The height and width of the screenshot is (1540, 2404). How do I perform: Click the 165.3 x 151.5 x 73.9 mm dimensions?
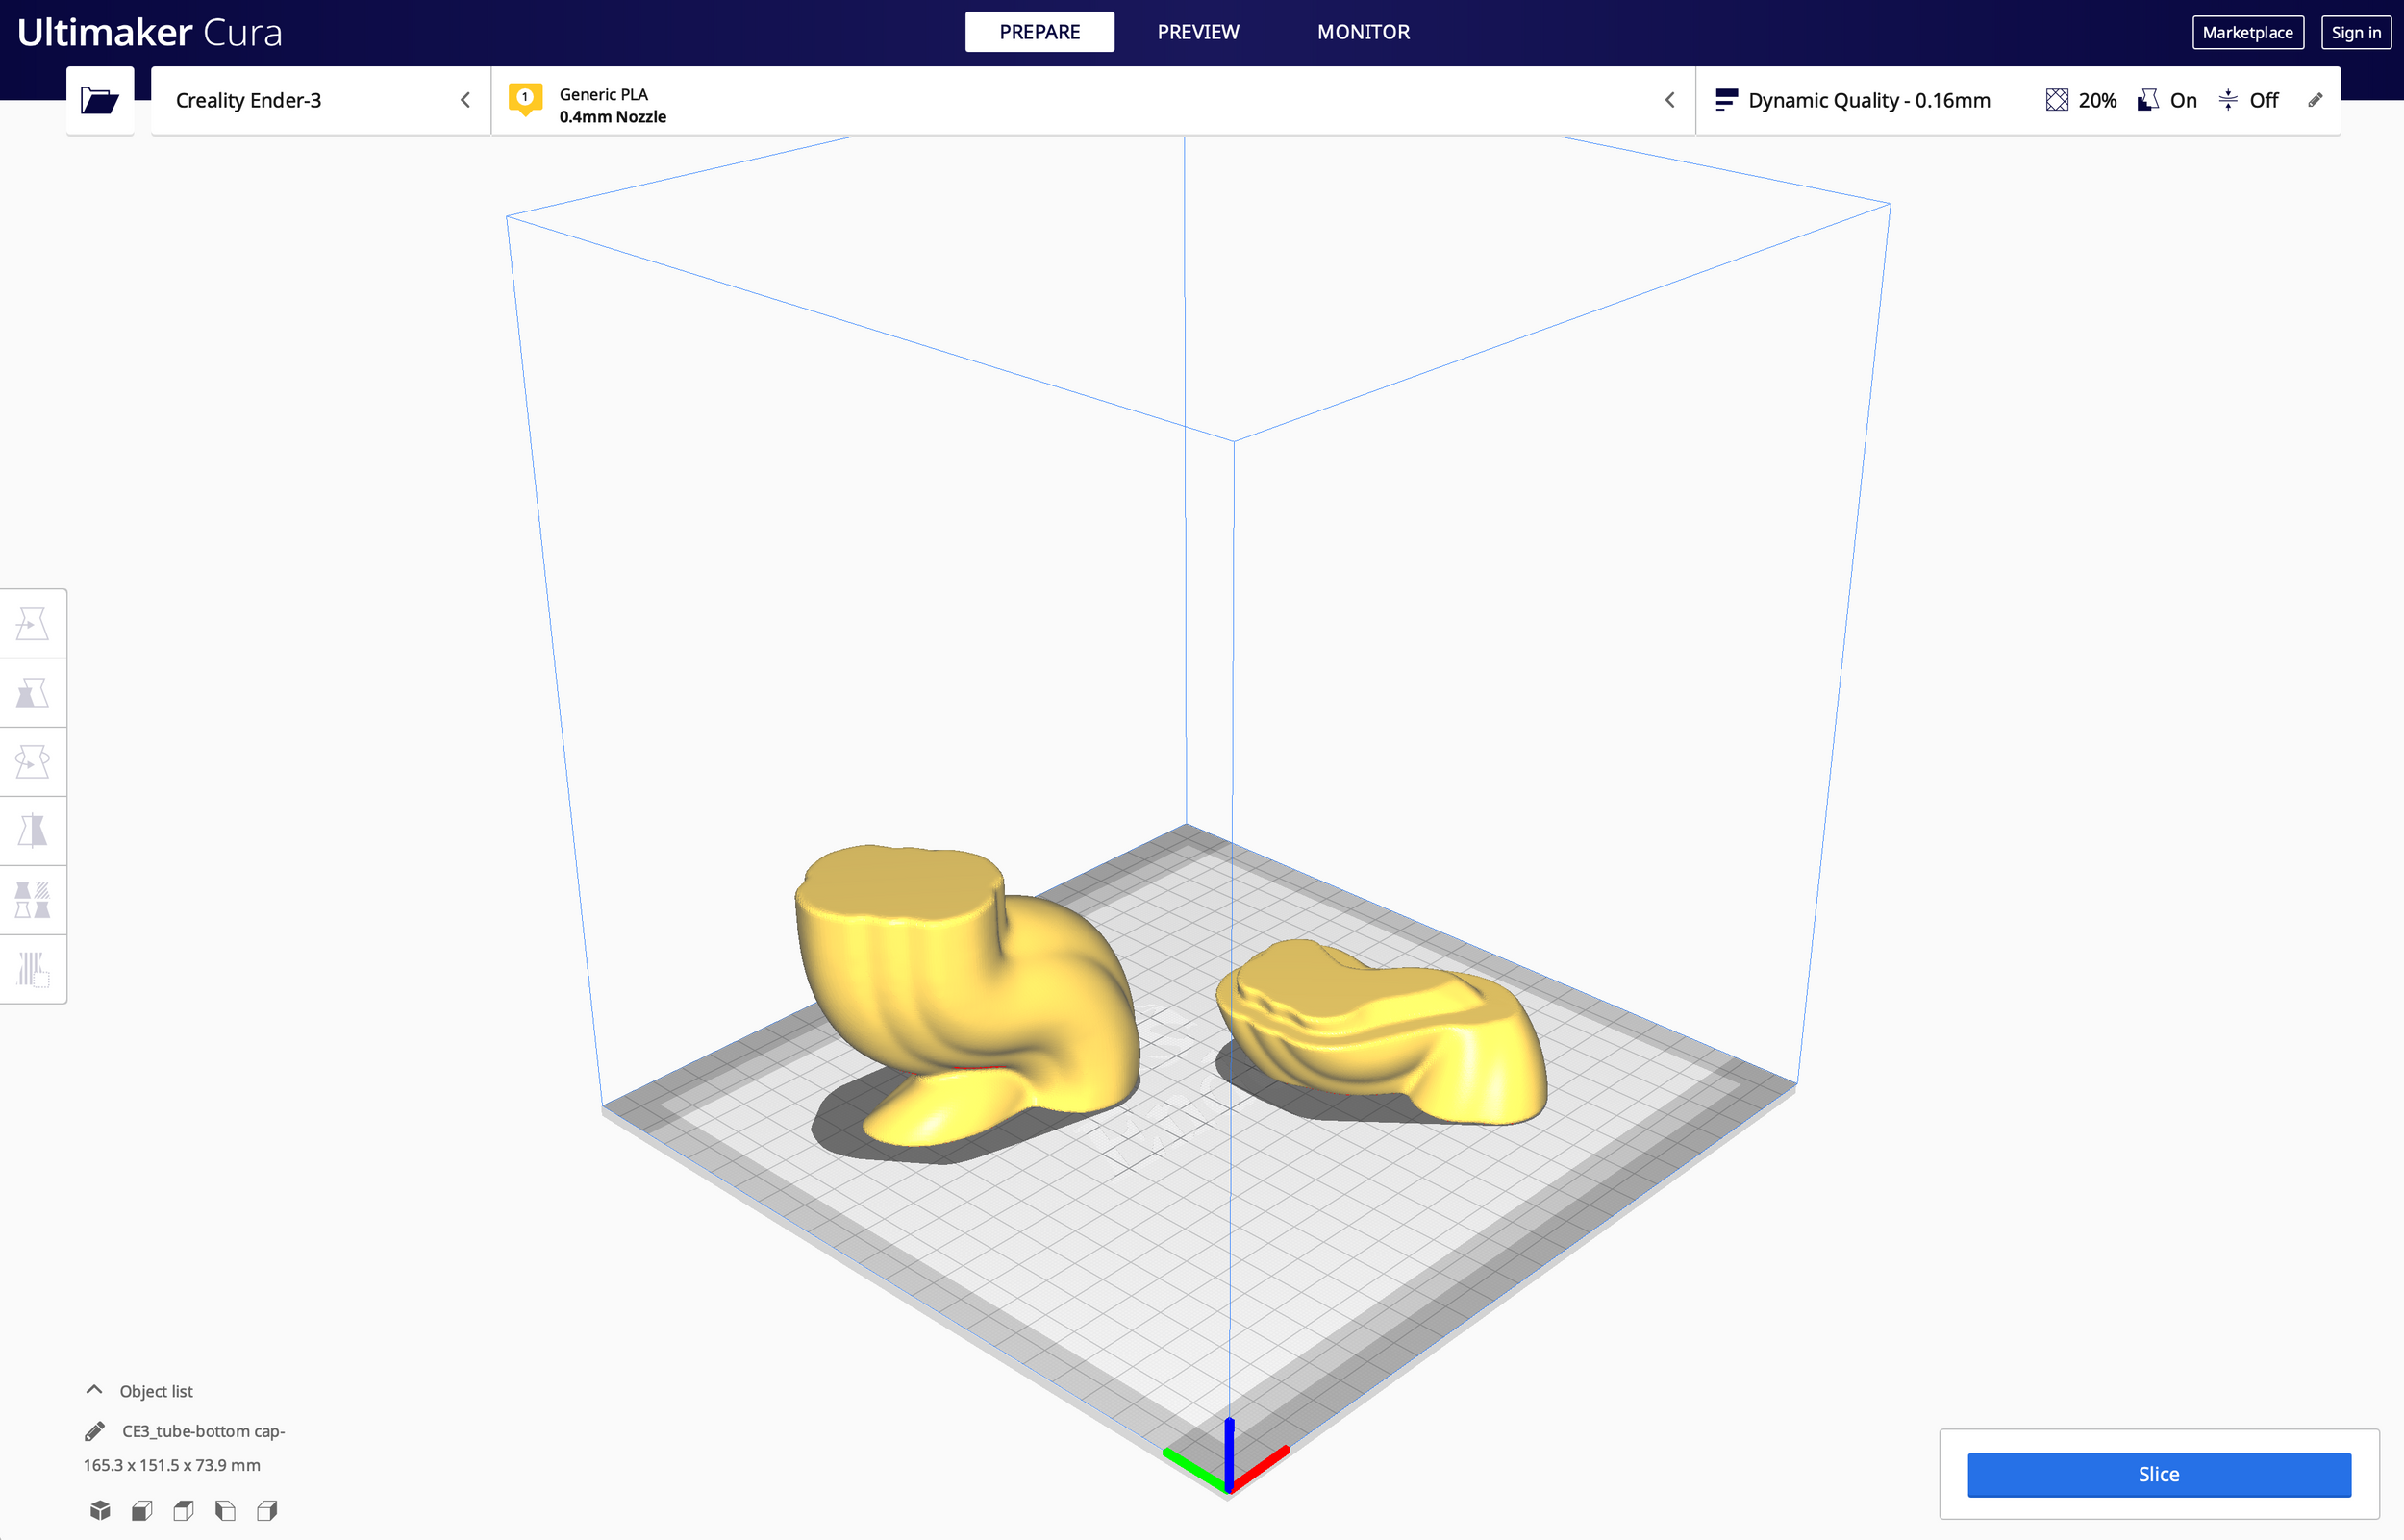172,1465
